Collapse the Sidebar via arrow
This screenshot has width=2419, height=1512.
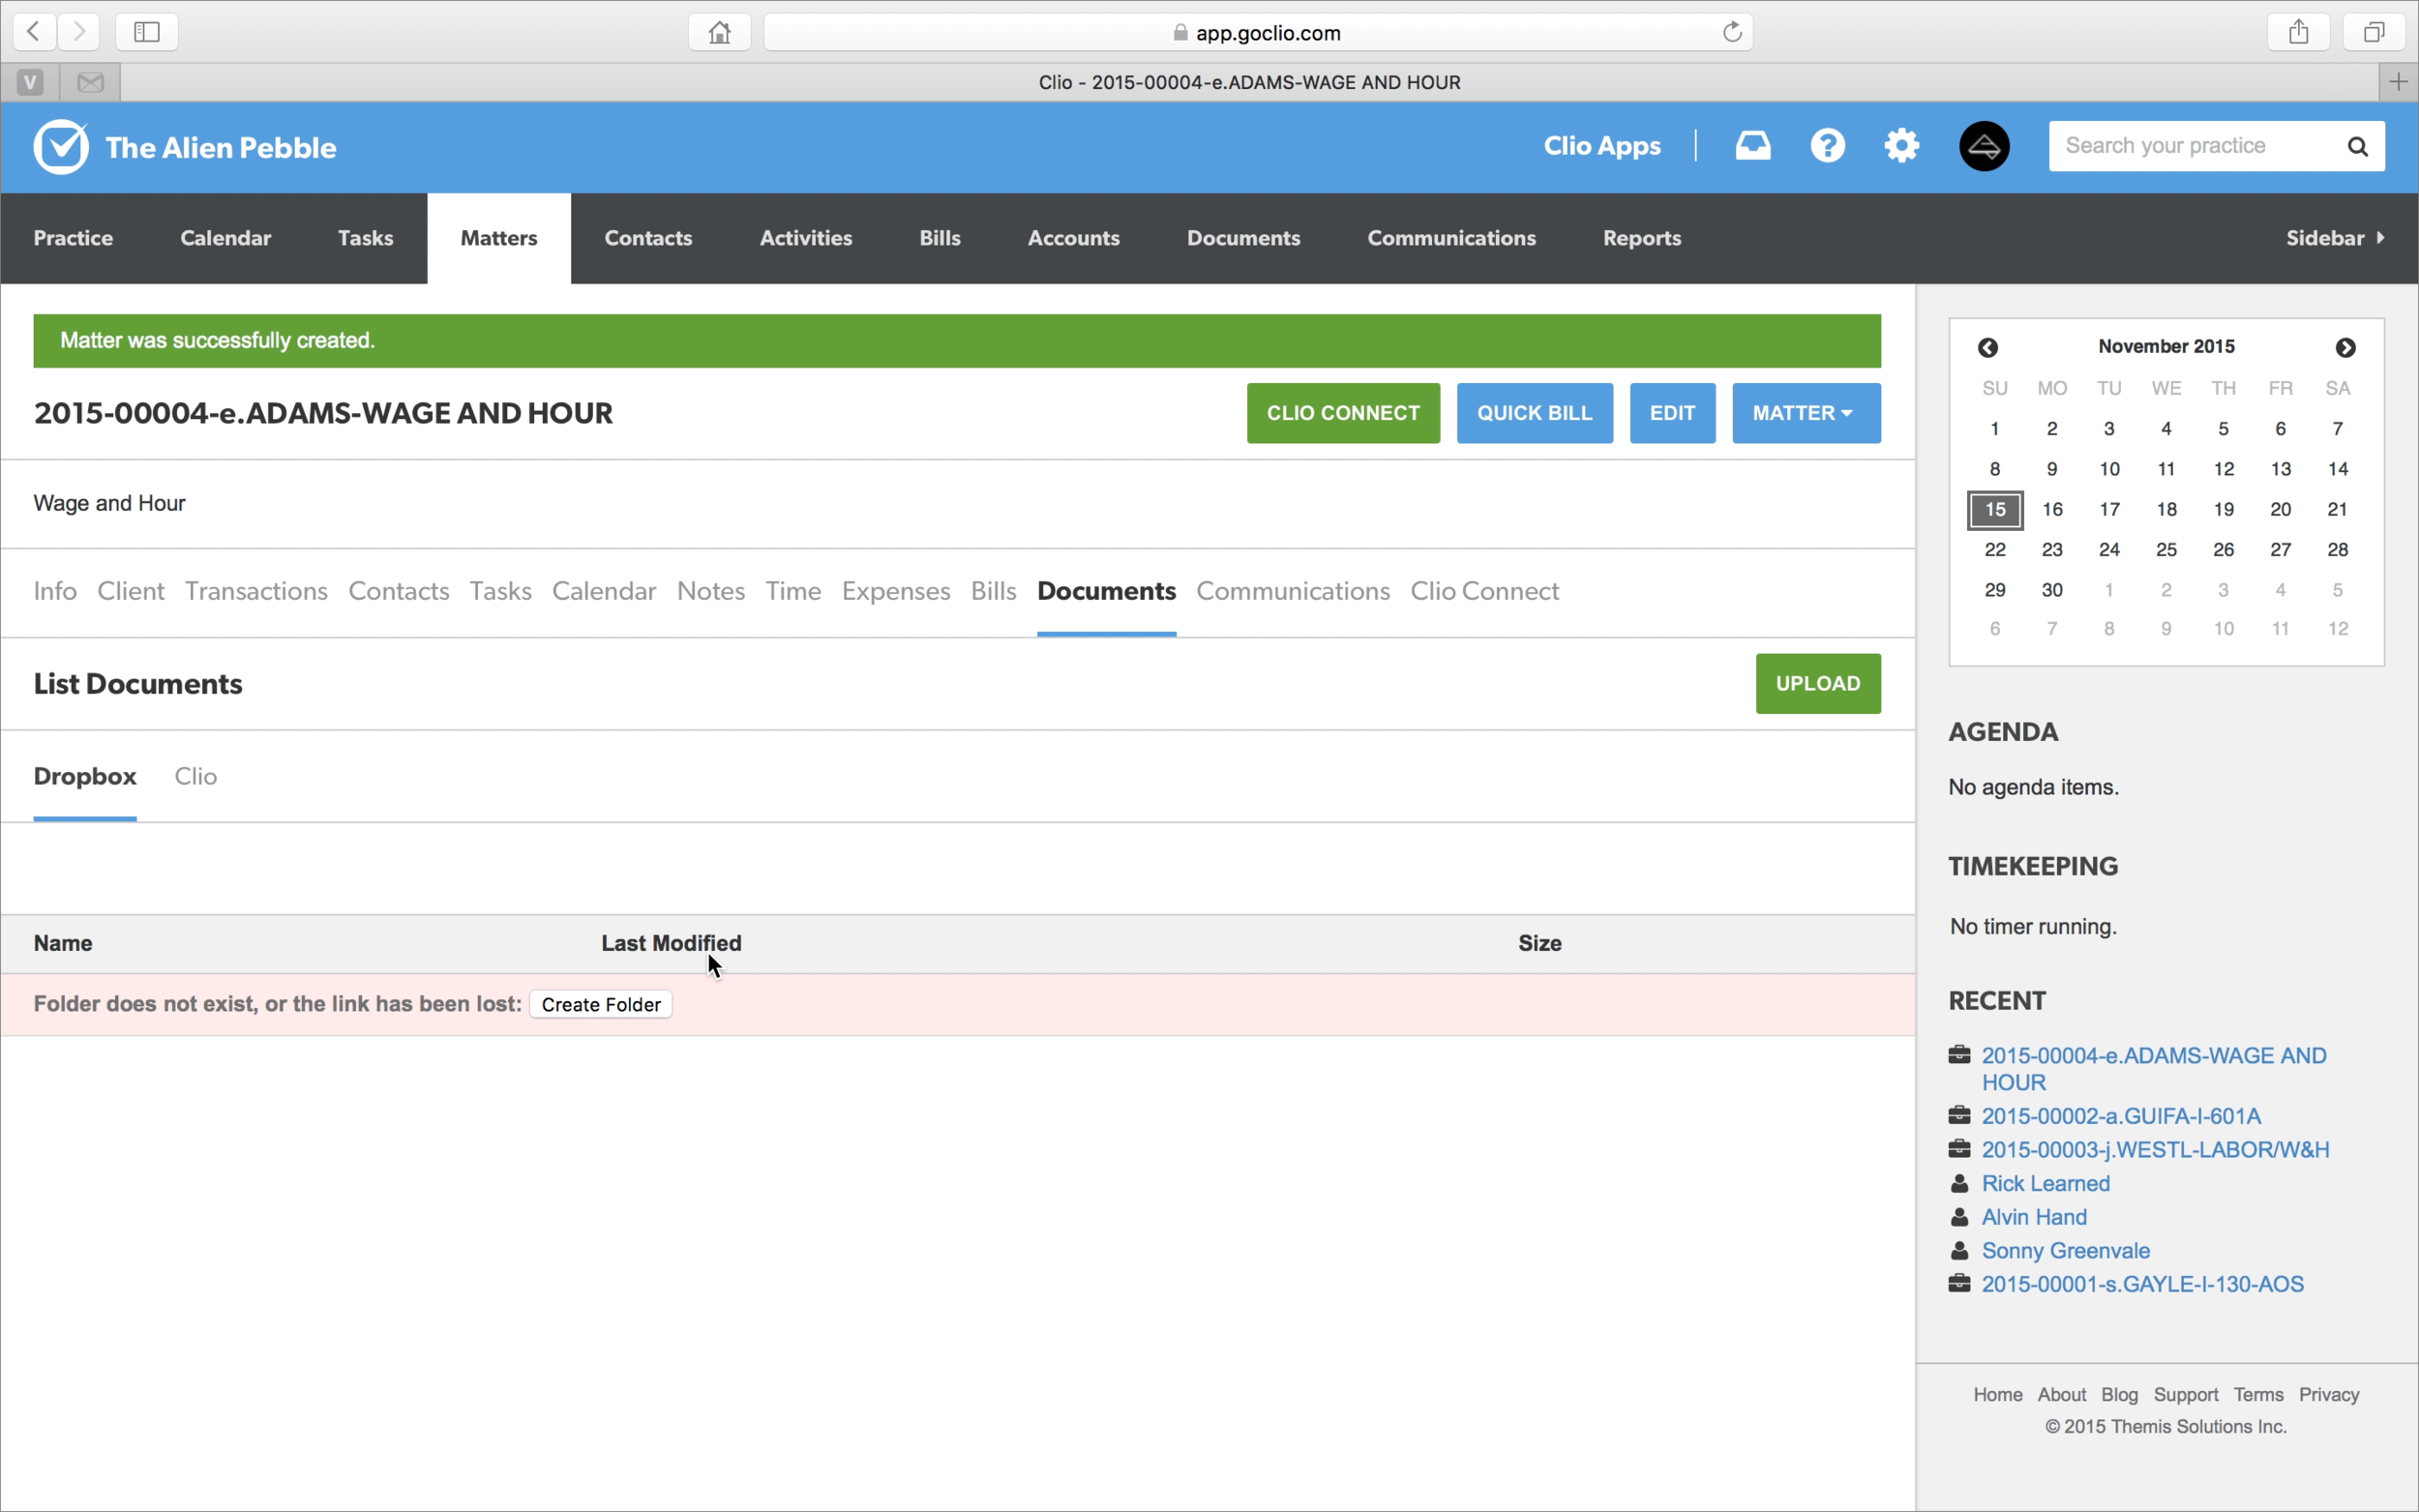click(2380, 237)
